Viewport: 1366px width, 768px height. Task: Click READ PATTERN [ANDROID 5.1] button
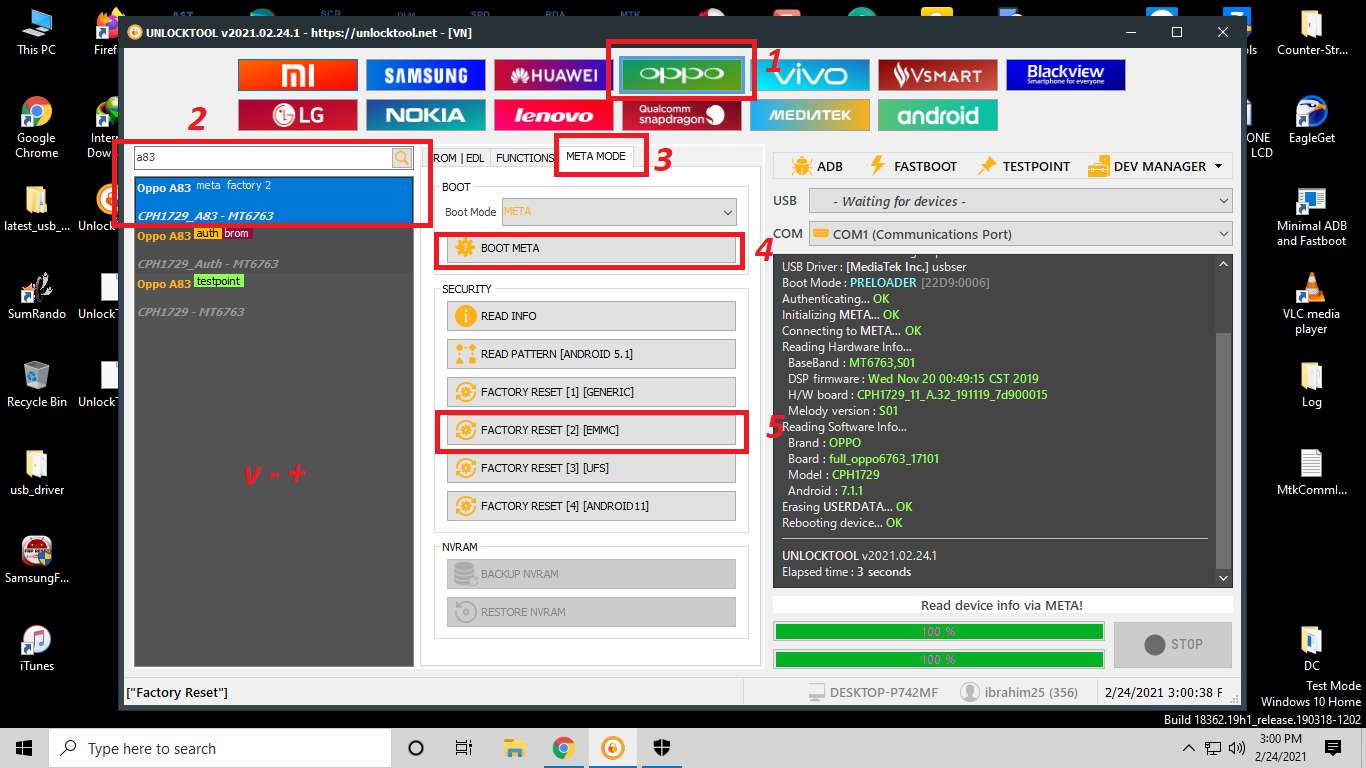tap(591, 354)
